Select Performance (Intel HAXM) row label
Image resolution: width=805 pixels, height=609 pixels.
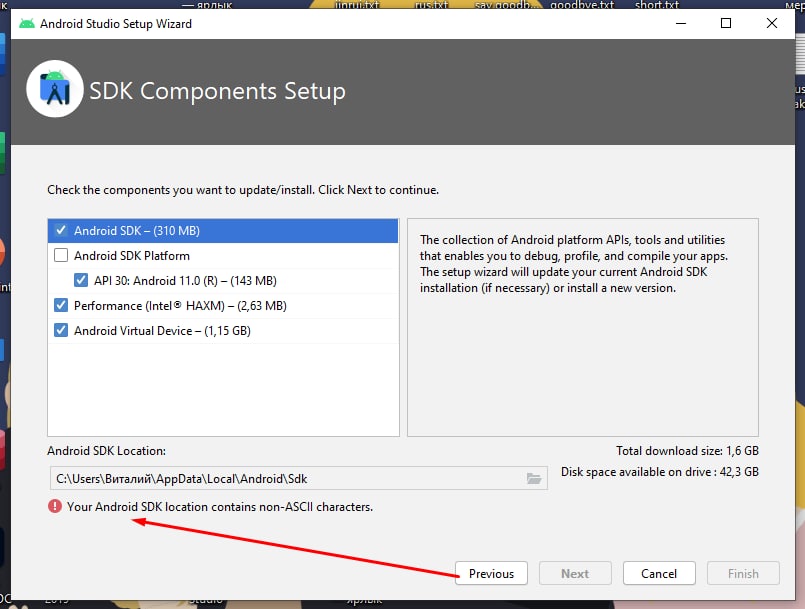click(x=180, y=306)
